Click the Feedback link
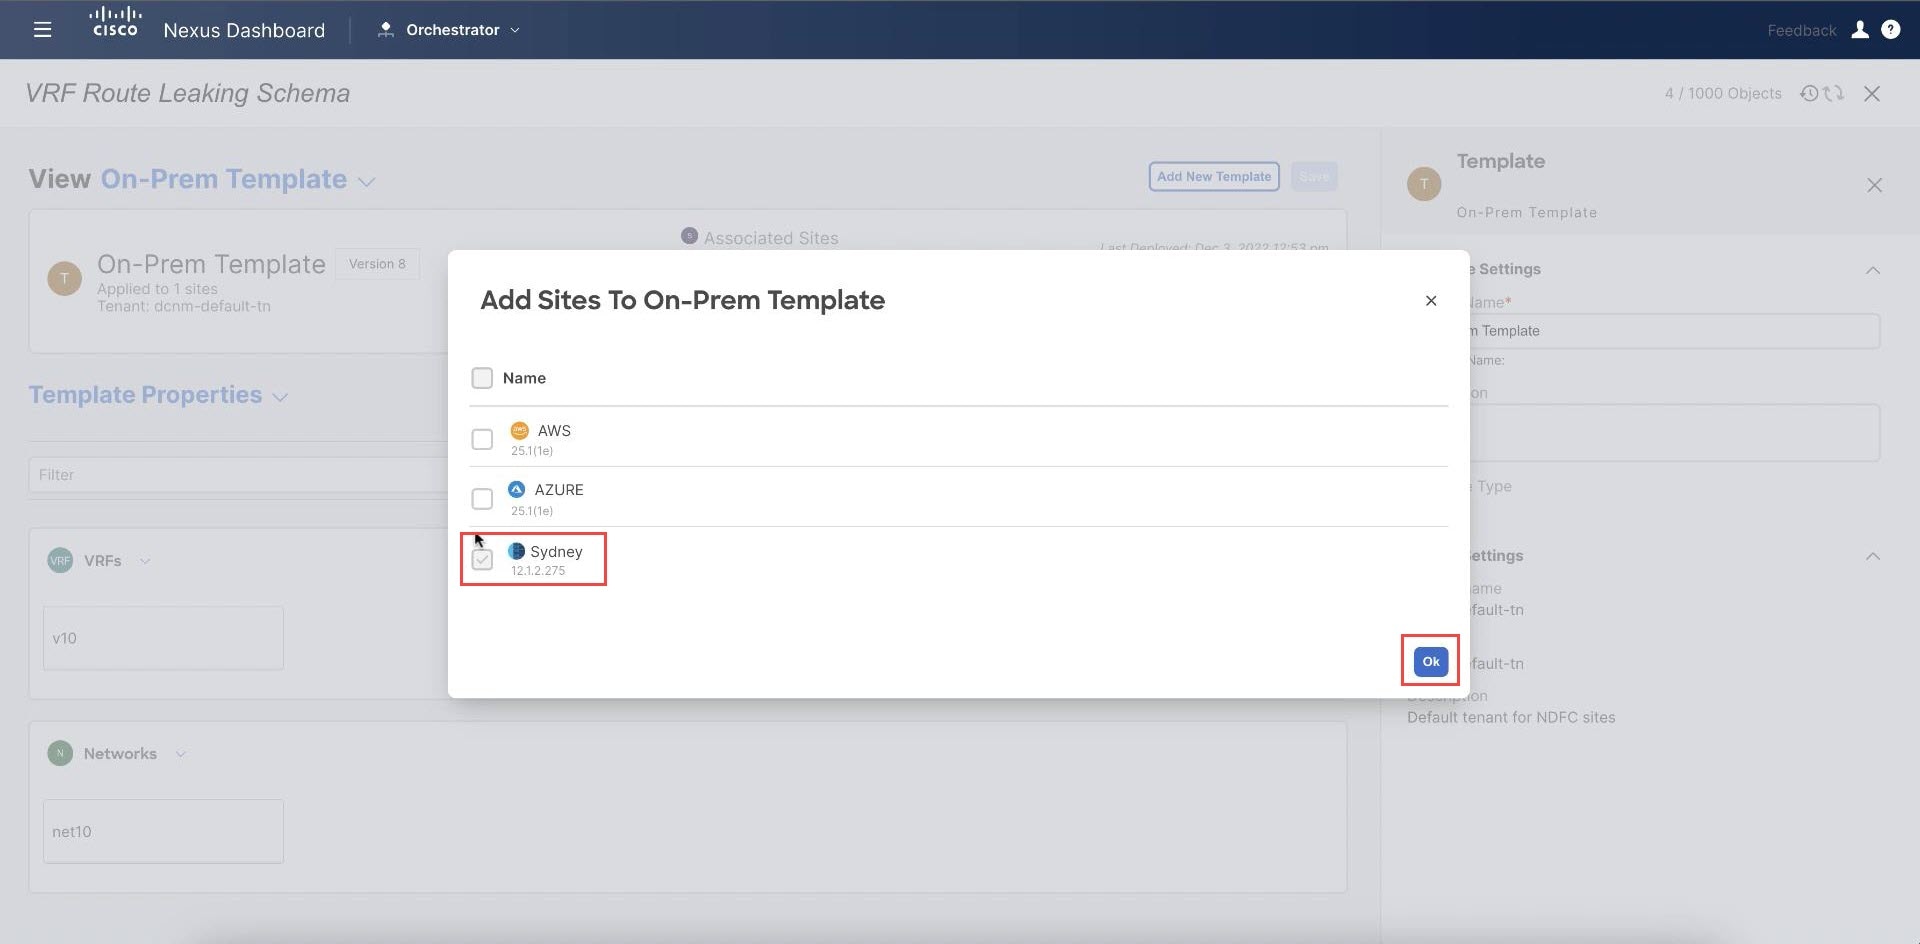 [x=1801, y=30]
